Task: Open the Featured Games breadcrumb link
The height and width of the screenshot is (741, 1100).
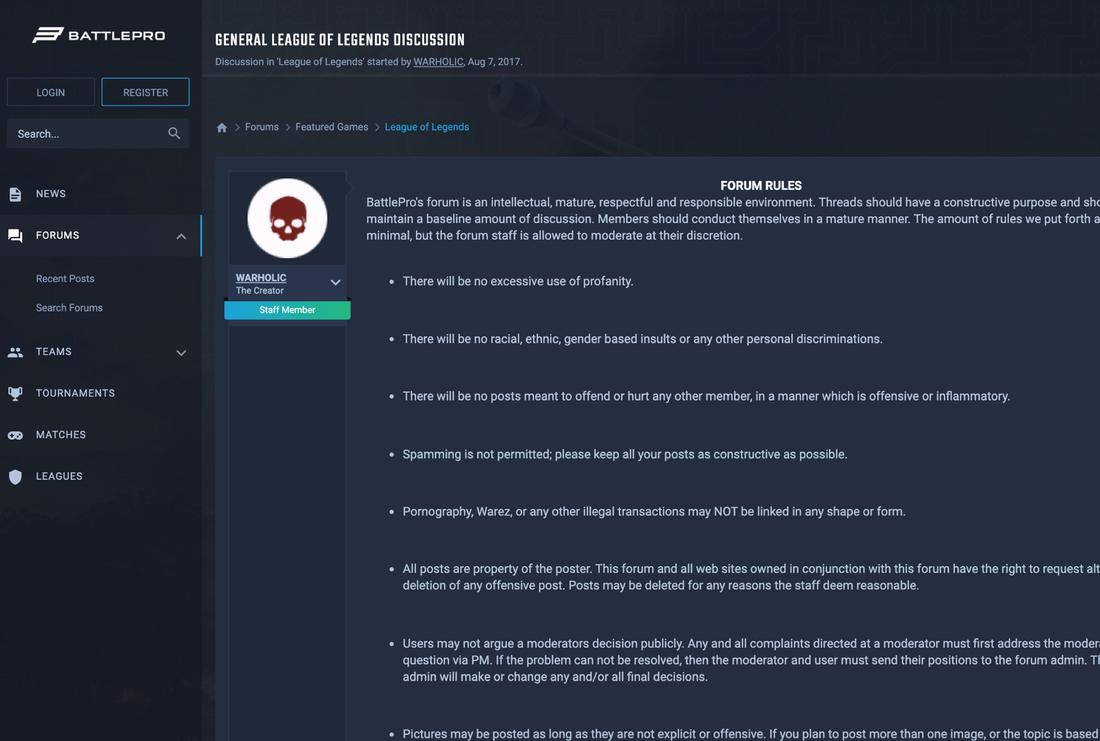Action: [331, 127]
